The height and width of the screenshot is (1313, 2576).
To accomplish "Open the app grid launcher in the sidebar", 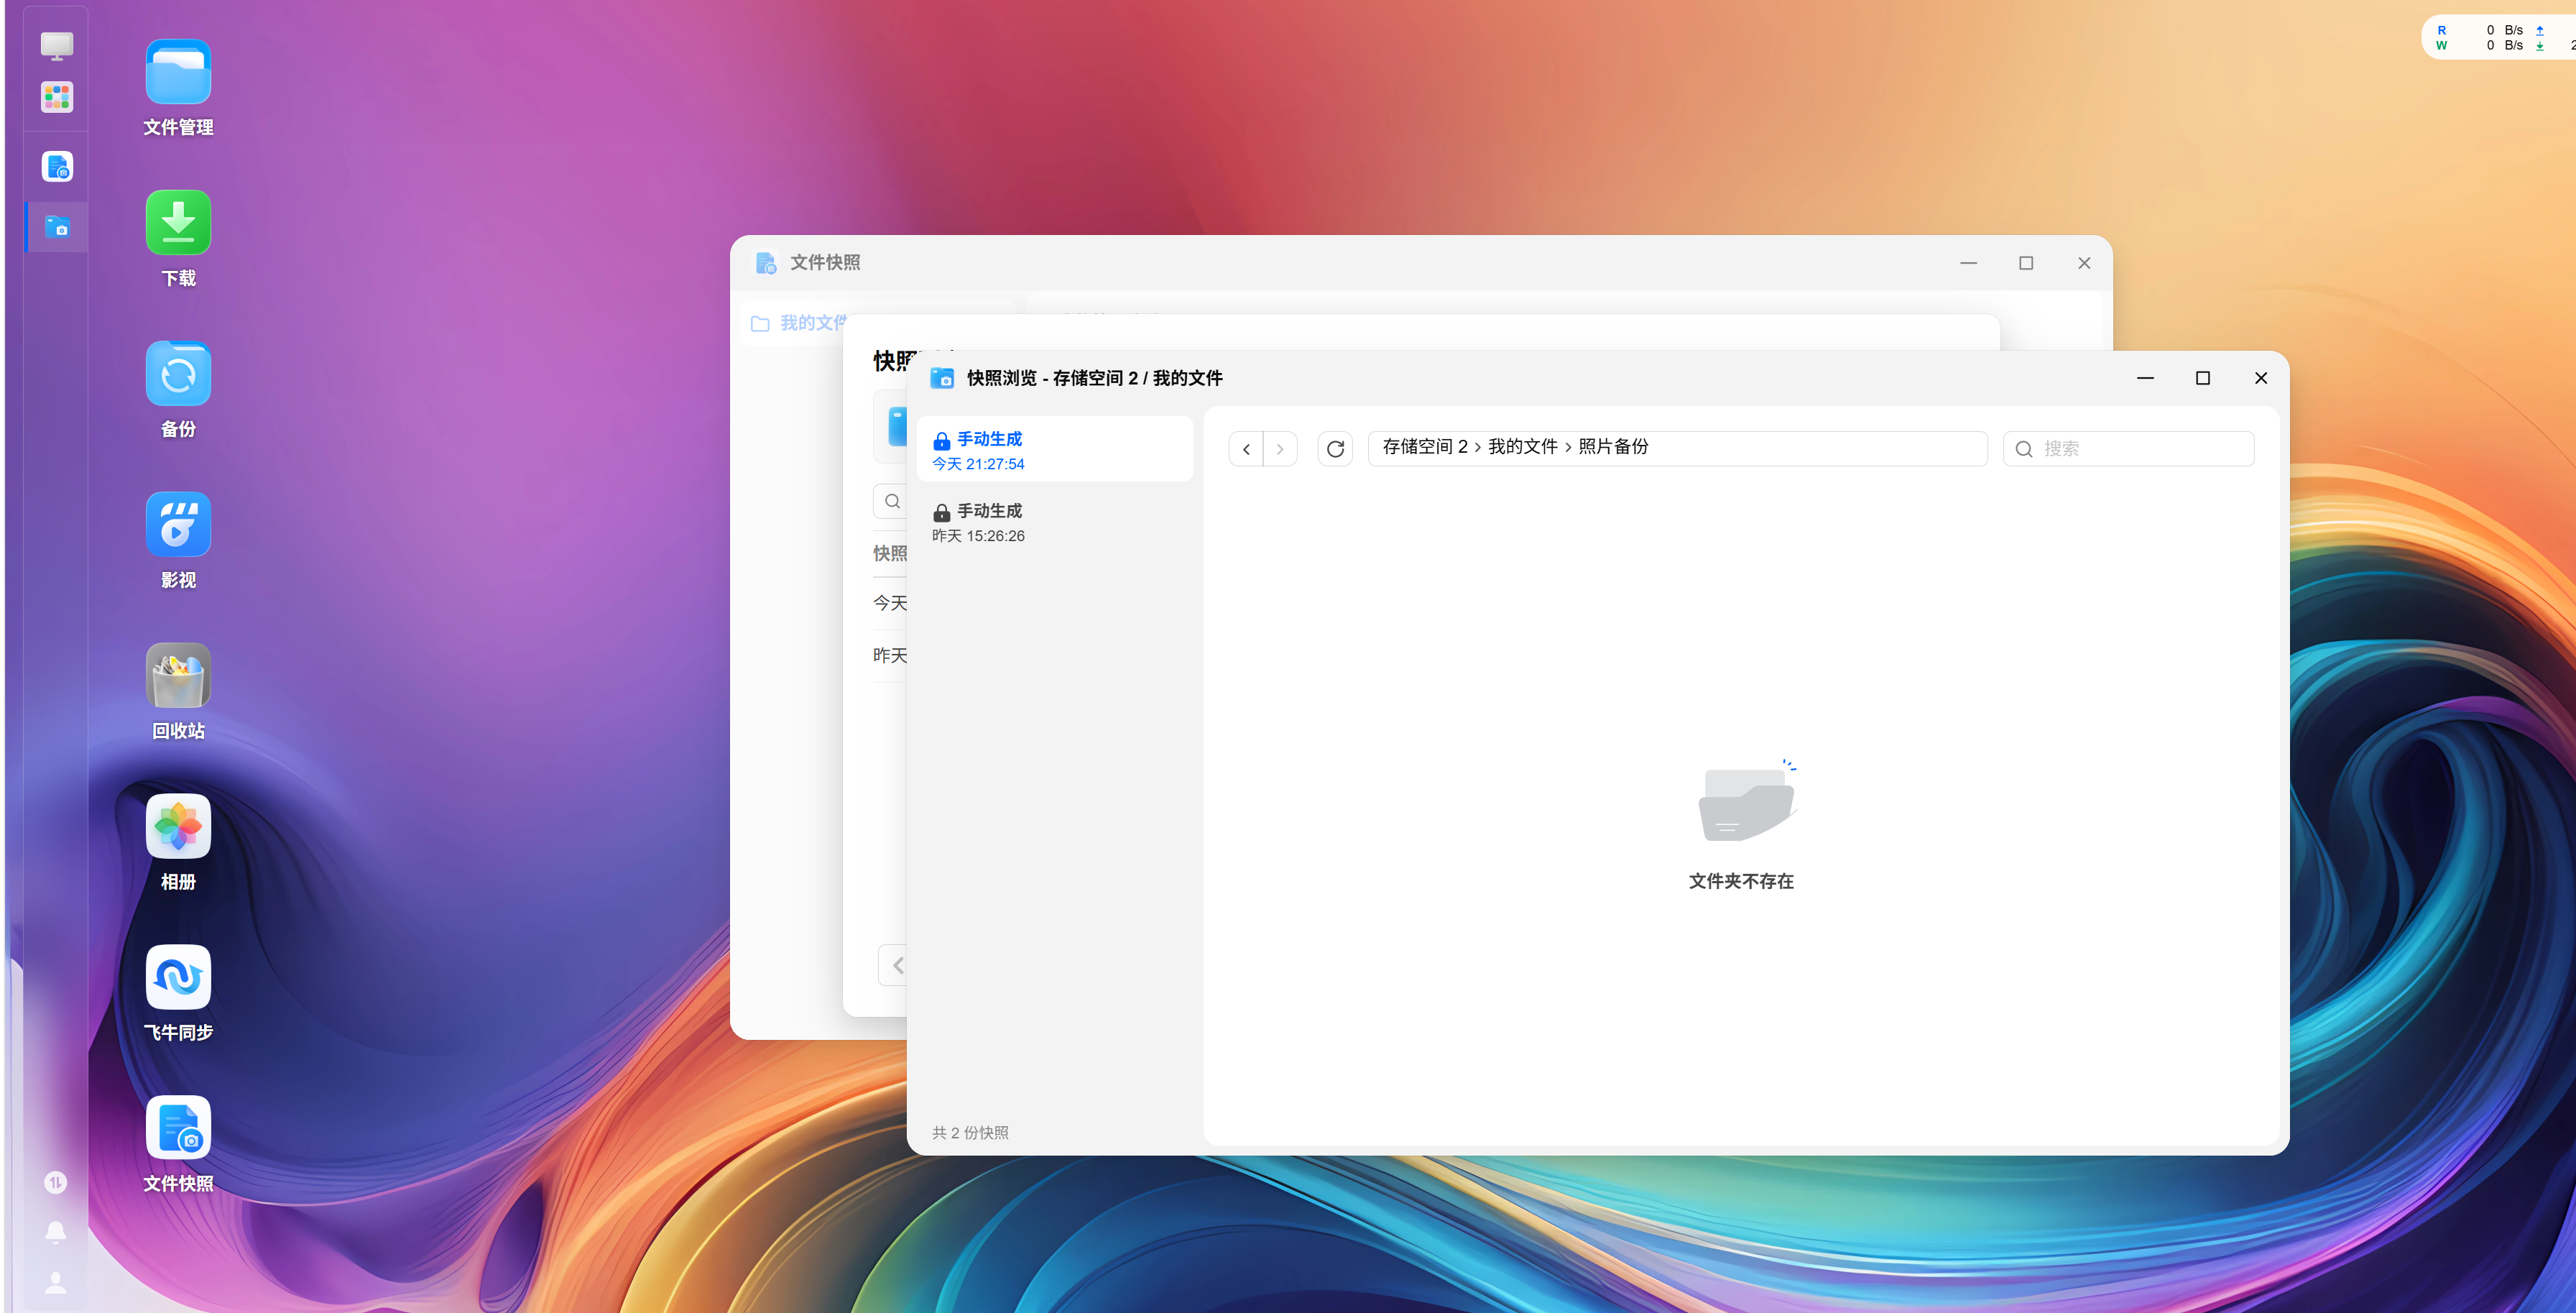I will [x=57, y=97].
